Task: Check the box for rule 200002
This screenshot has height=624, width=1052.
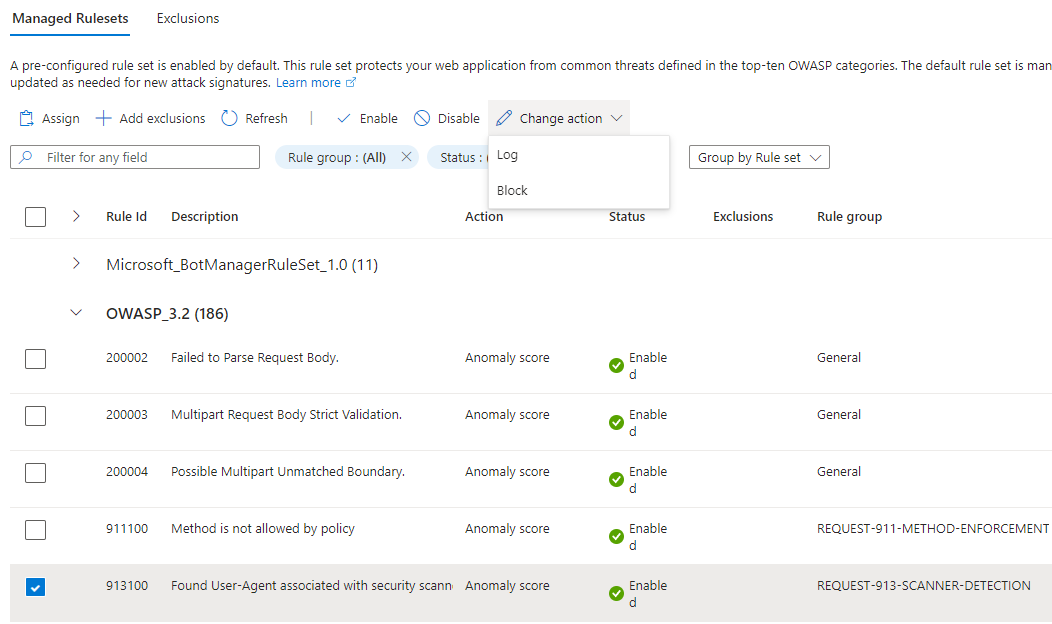Action: pyautogui.click(x=35, y=358)
